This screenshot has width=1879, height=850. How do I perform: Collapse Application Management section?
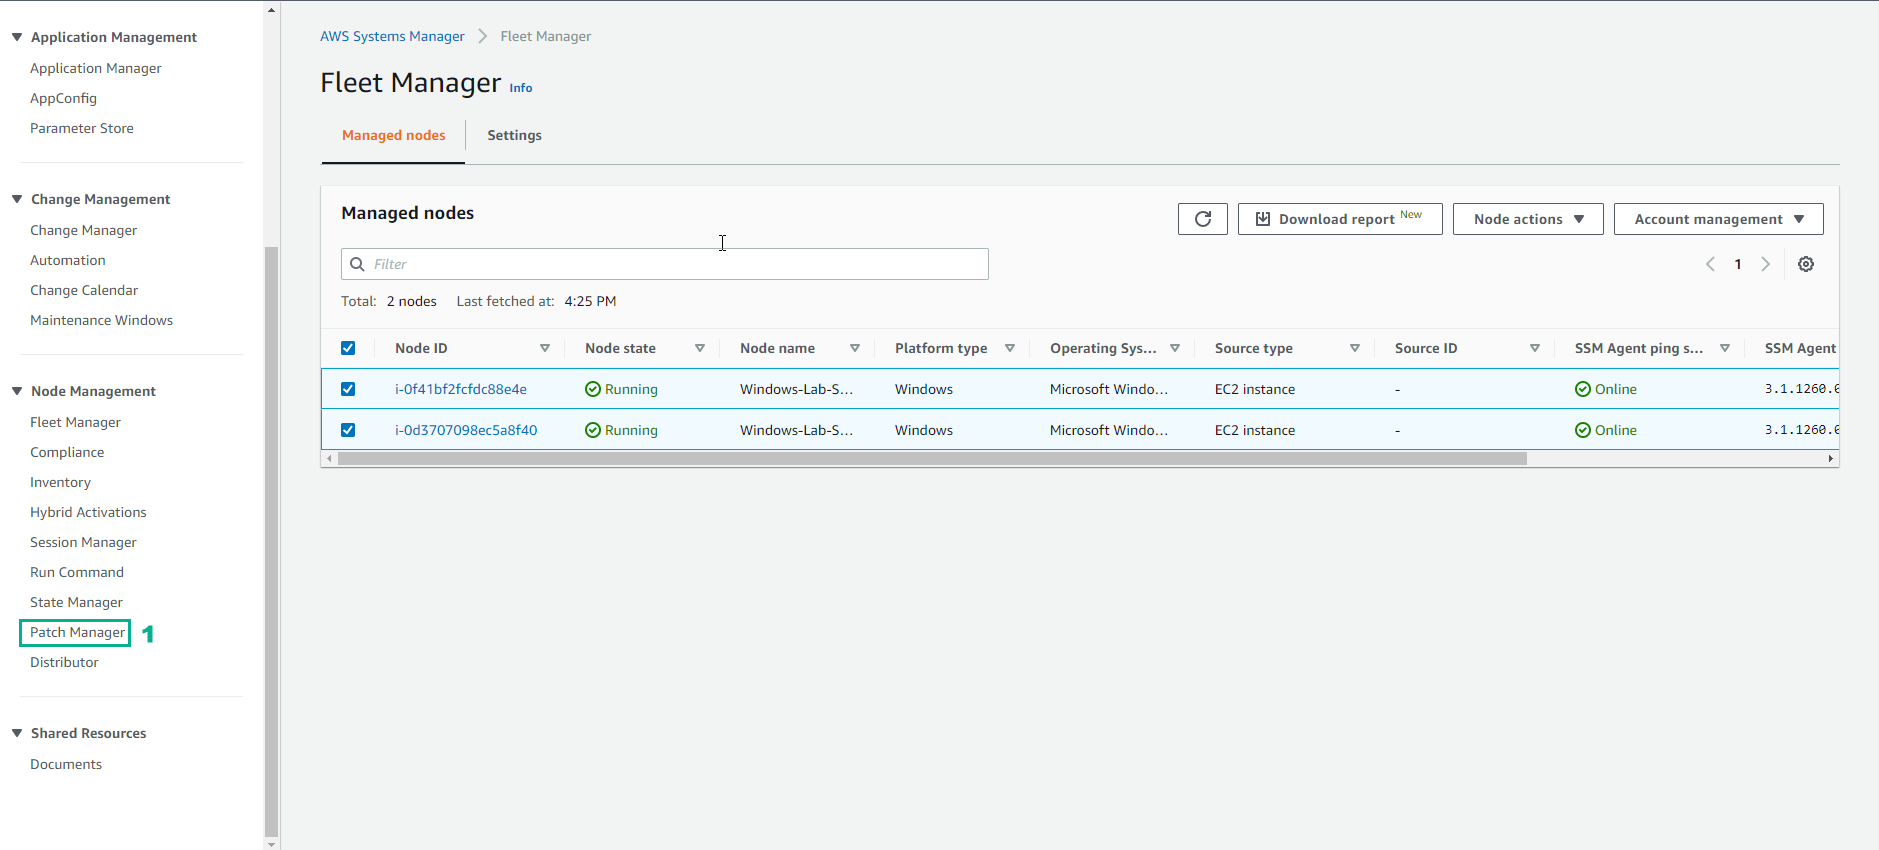pos(17,37)
